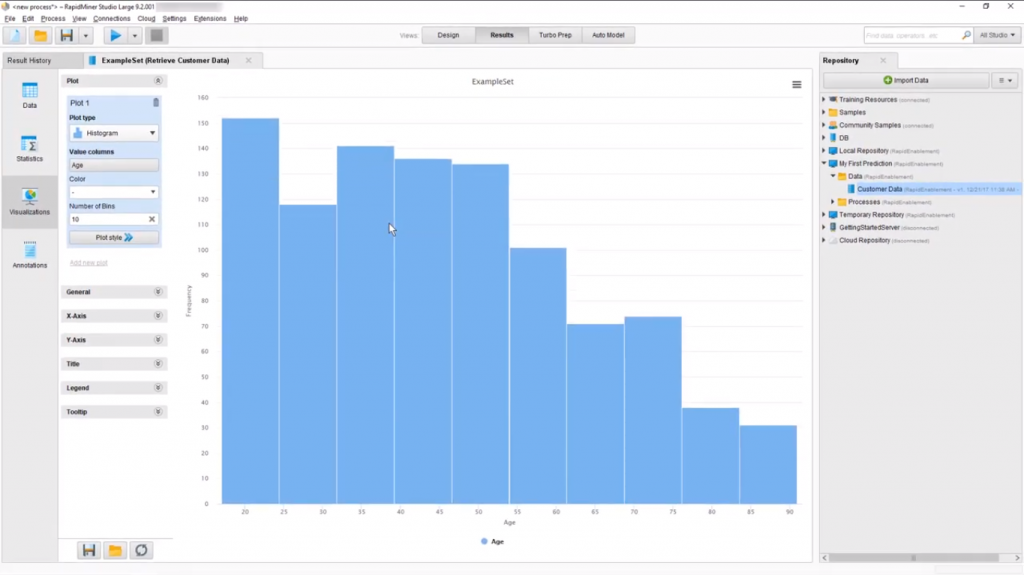This screenshot has width=1024, height=575.
Task: Open the chart hamburger menu
Action: 797,84
